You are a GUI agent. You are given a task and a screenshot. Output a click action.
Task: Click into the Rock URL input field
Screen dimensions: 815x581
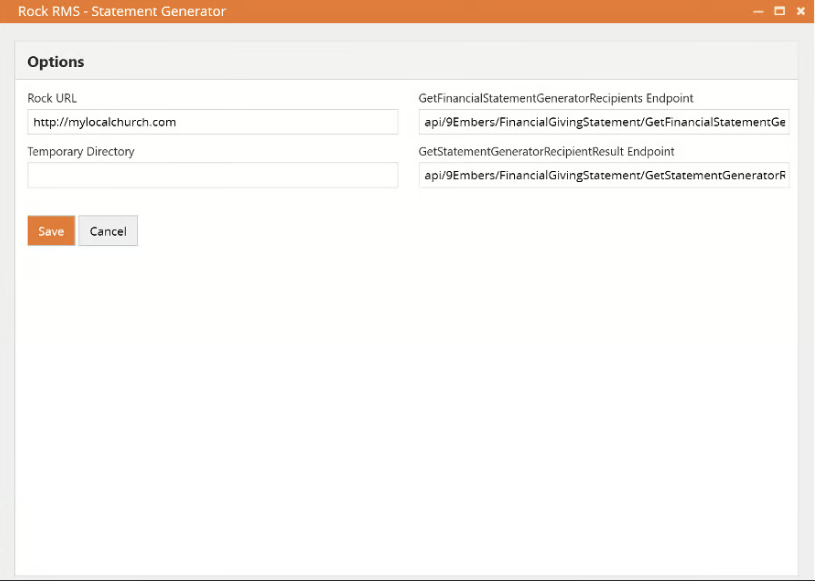click(x=212, y=122)
